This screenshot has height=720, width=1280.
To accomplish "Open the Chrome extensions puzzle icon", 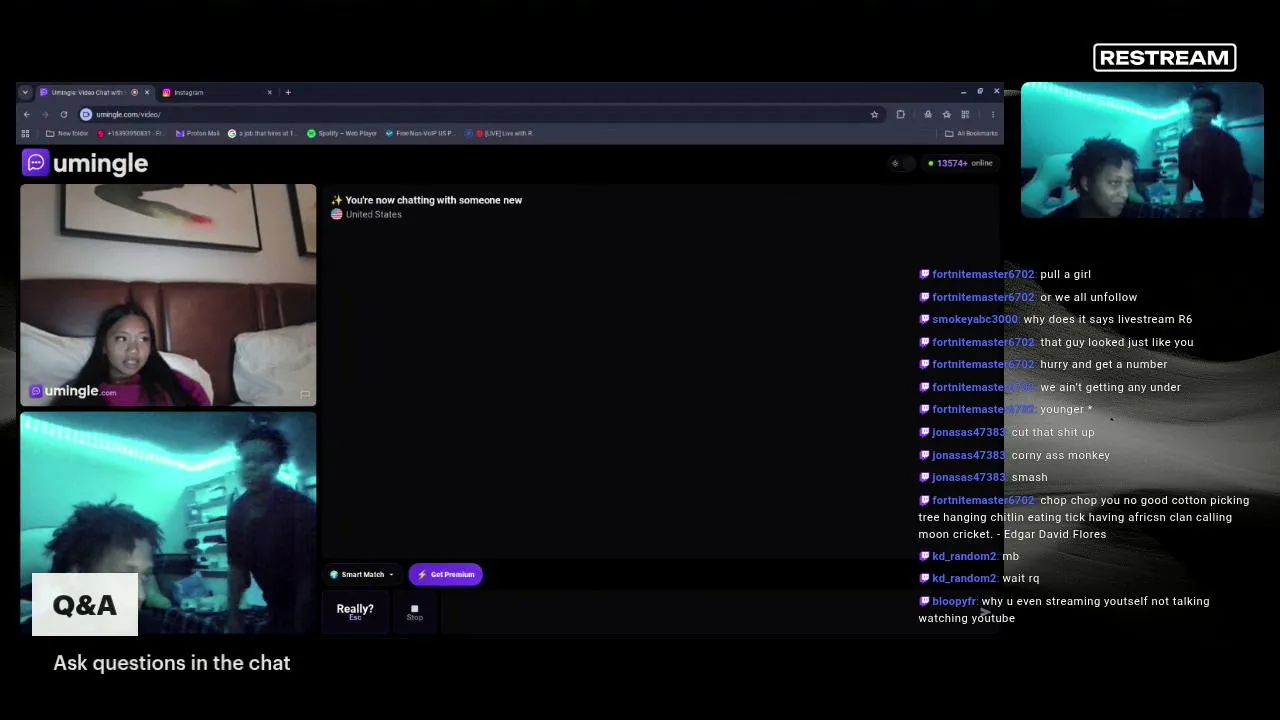I will (901, 114).
